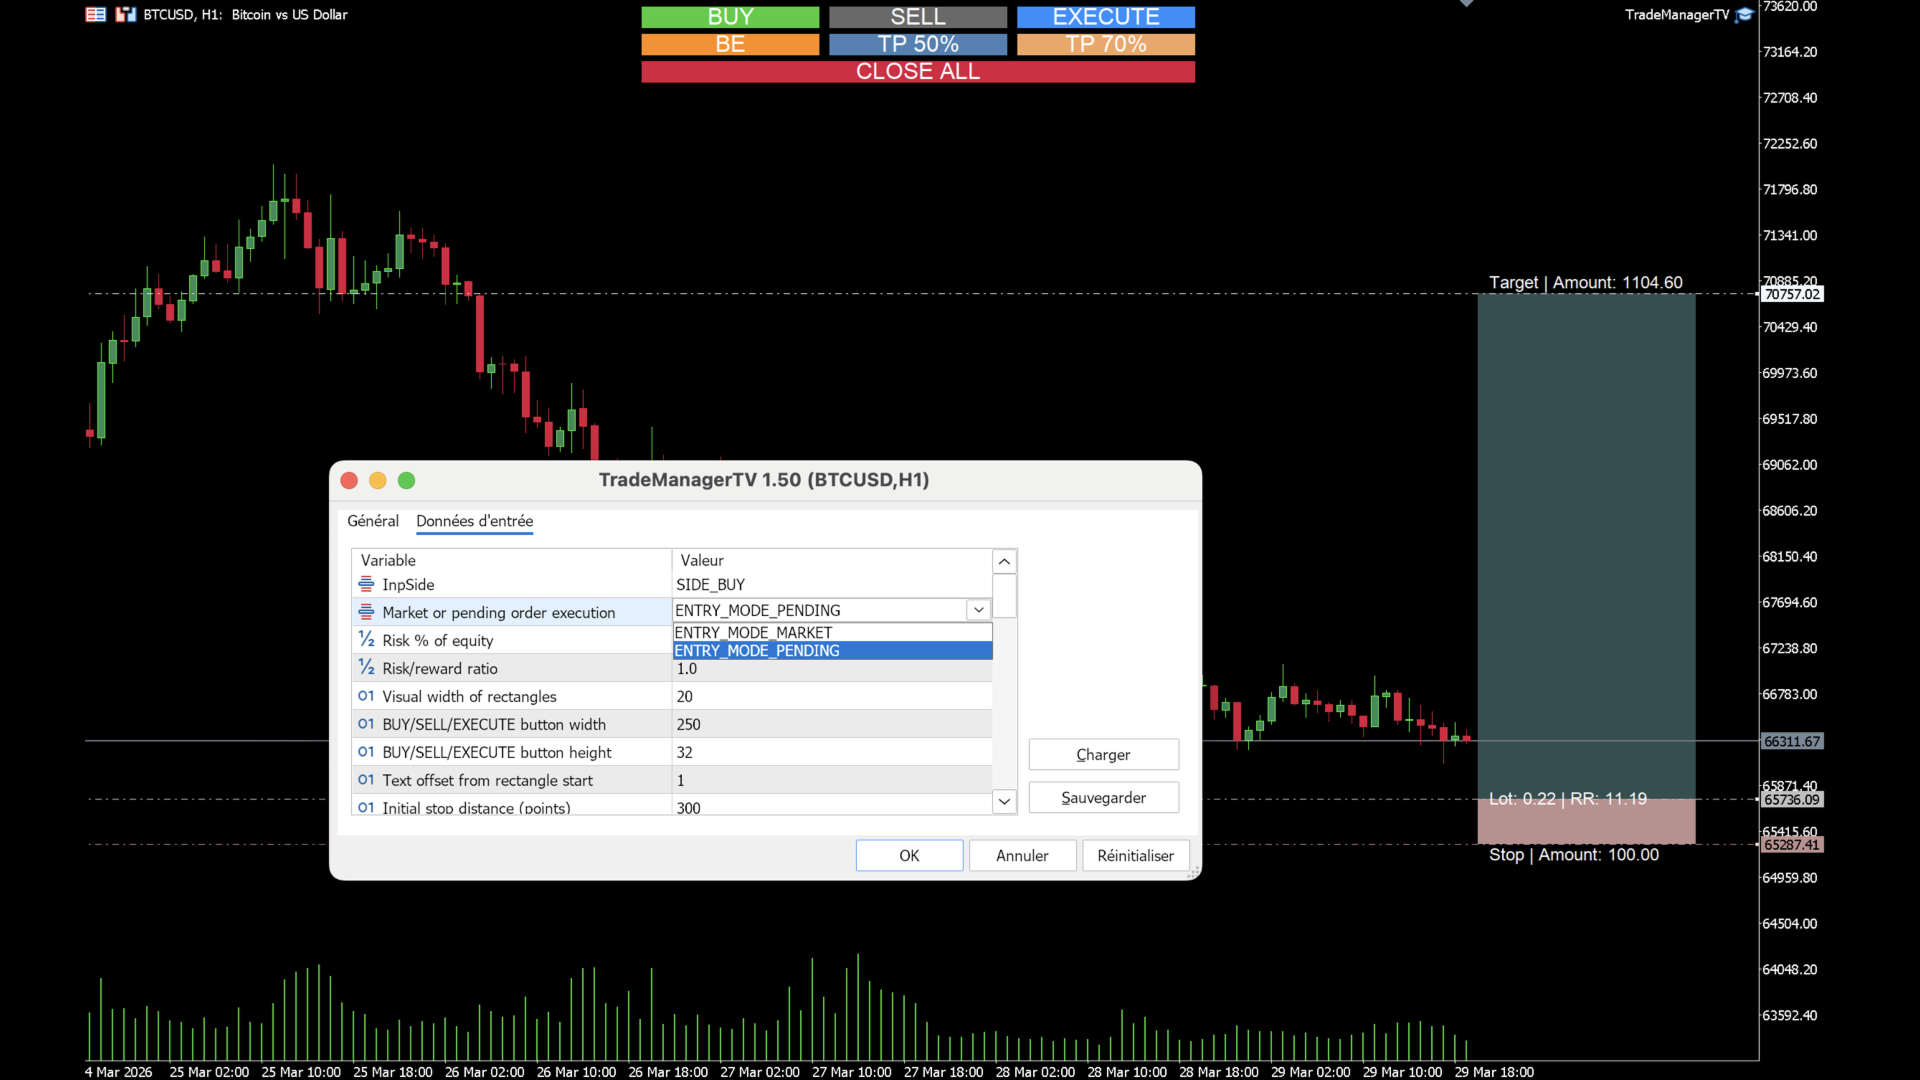
Task: Click the Visual width of rectangles integer icon
Action: coord(366,696)
